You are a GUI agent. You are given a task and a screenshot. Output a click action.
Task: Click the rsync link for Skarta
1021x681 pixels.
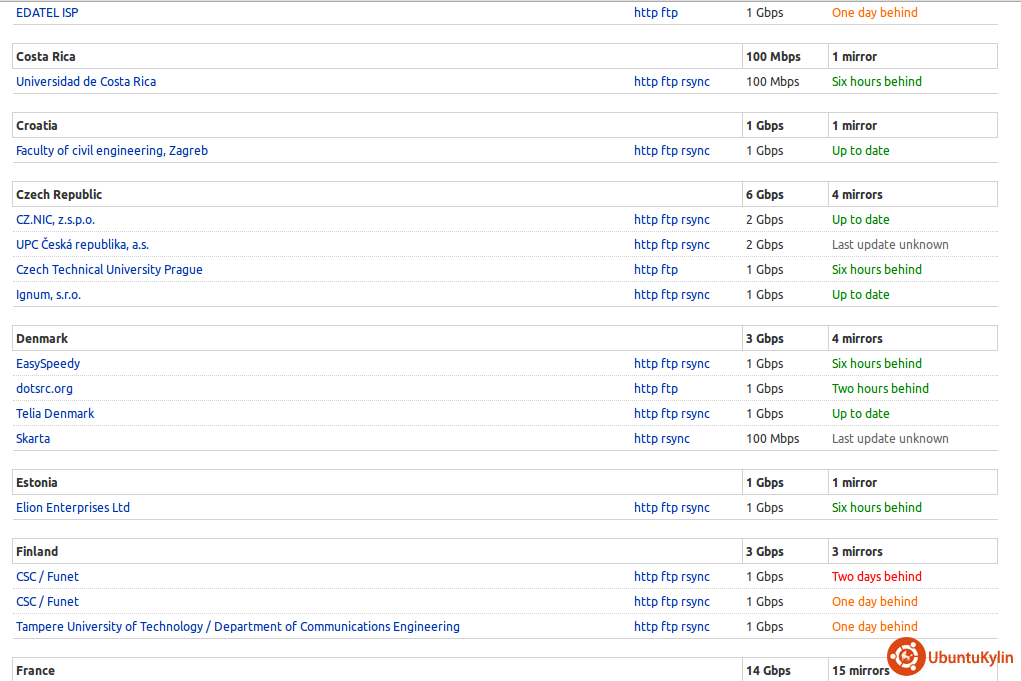pyautogui.click(x=676, y=439)
